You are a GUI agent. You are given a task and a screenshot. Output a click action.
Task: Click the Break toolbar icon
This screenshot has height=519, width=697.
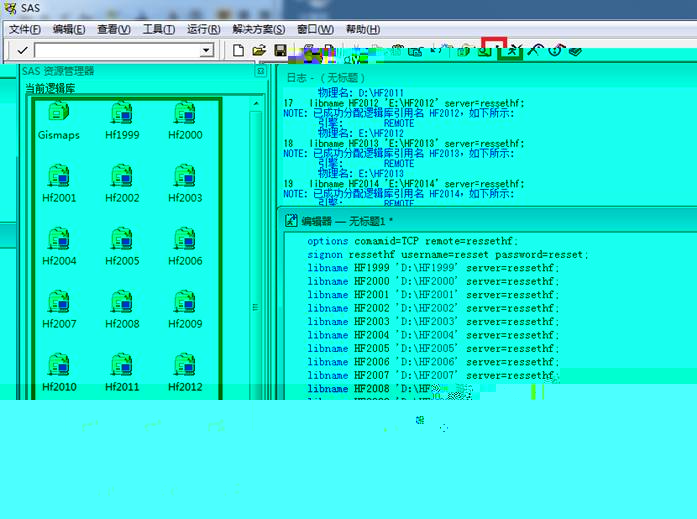click(x=556, y=50)
